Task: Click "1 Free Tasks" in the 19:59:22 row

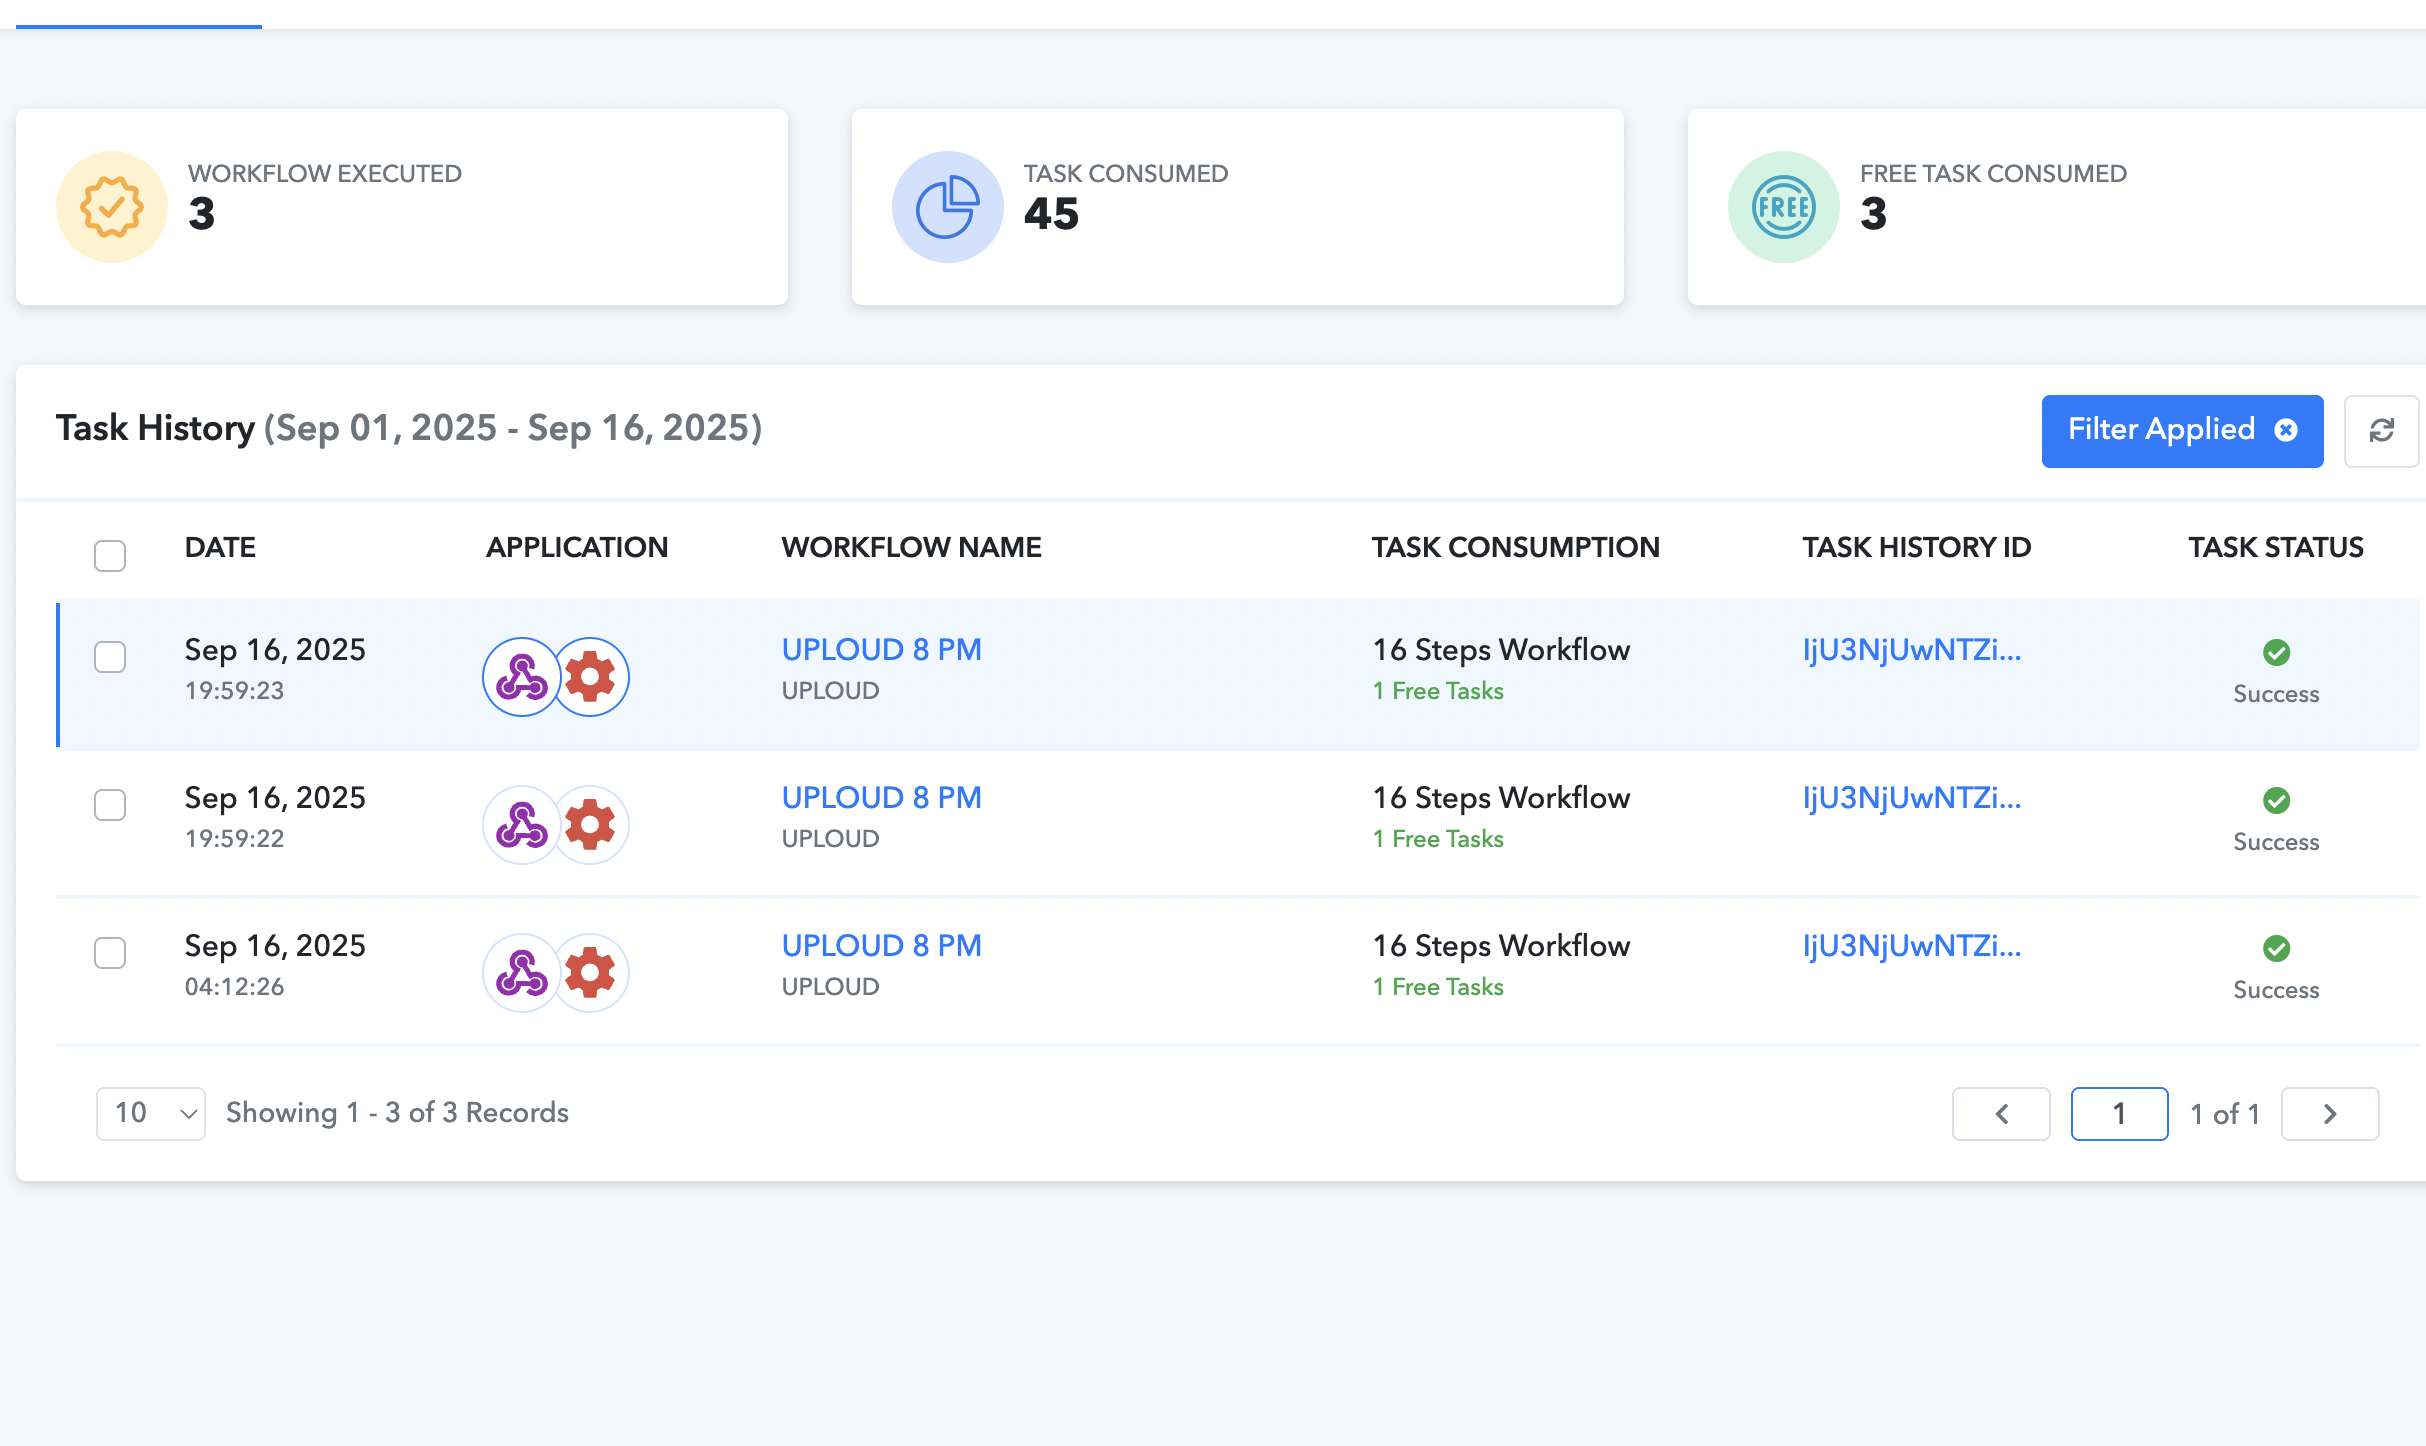Action: (1438, 839)
